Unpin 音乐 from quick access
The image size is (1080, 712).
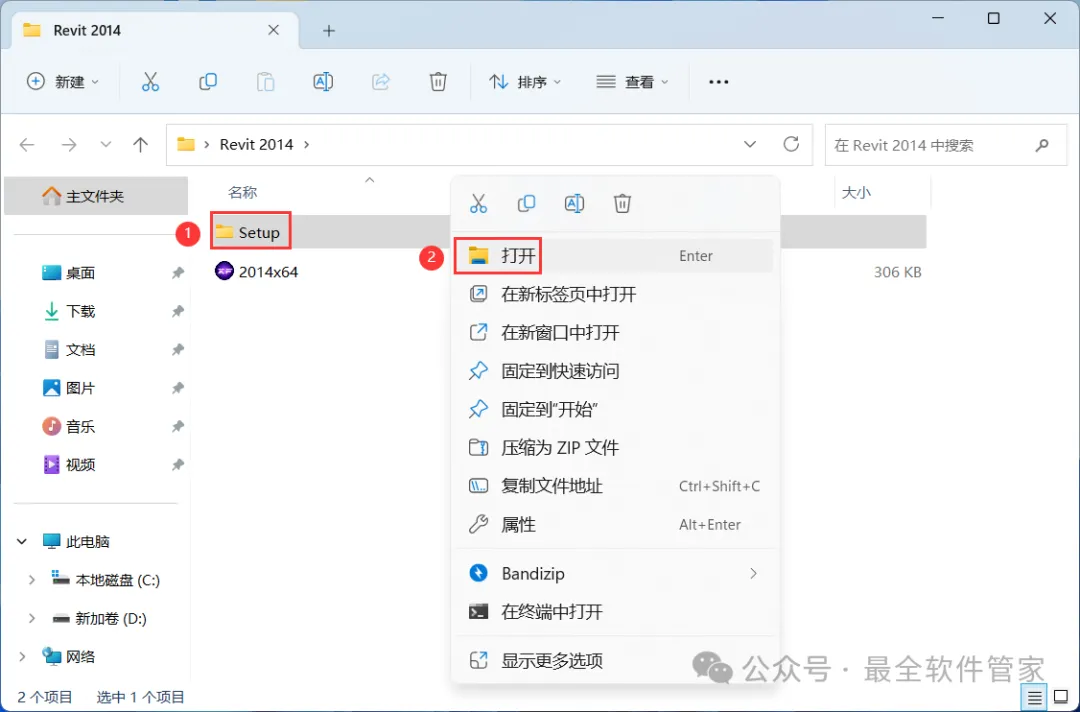click(178, 426)
